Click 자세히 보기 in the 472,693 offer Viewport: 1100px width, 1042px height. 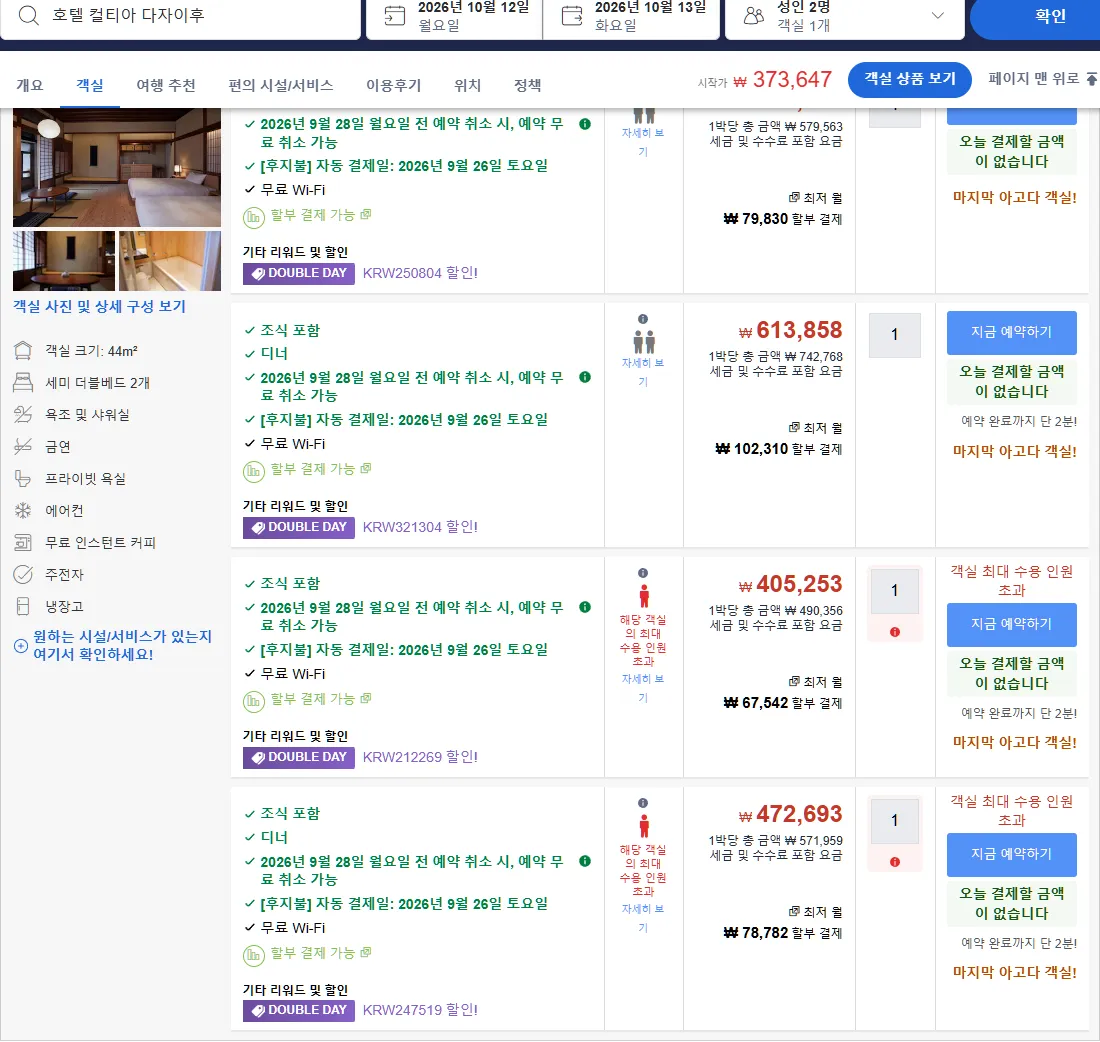643,918
